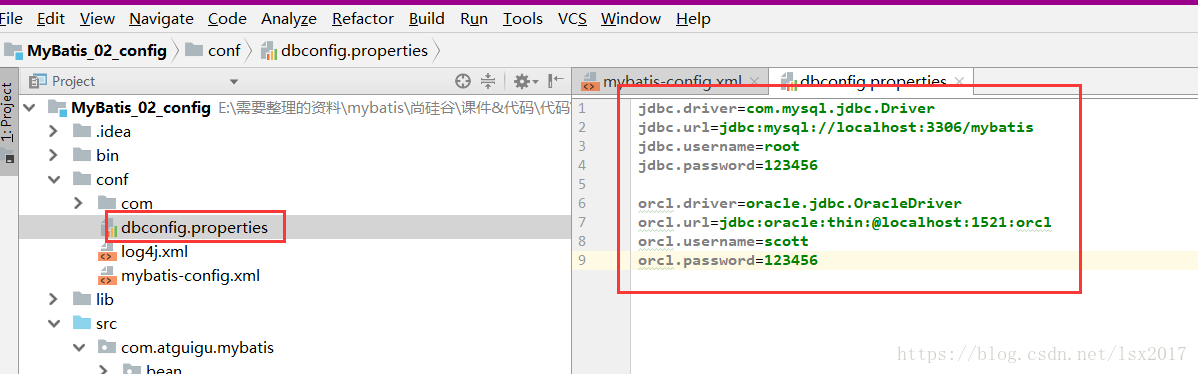Place cursor on the jdbc.url line
Screen dimensions: 1198x374
835,127
